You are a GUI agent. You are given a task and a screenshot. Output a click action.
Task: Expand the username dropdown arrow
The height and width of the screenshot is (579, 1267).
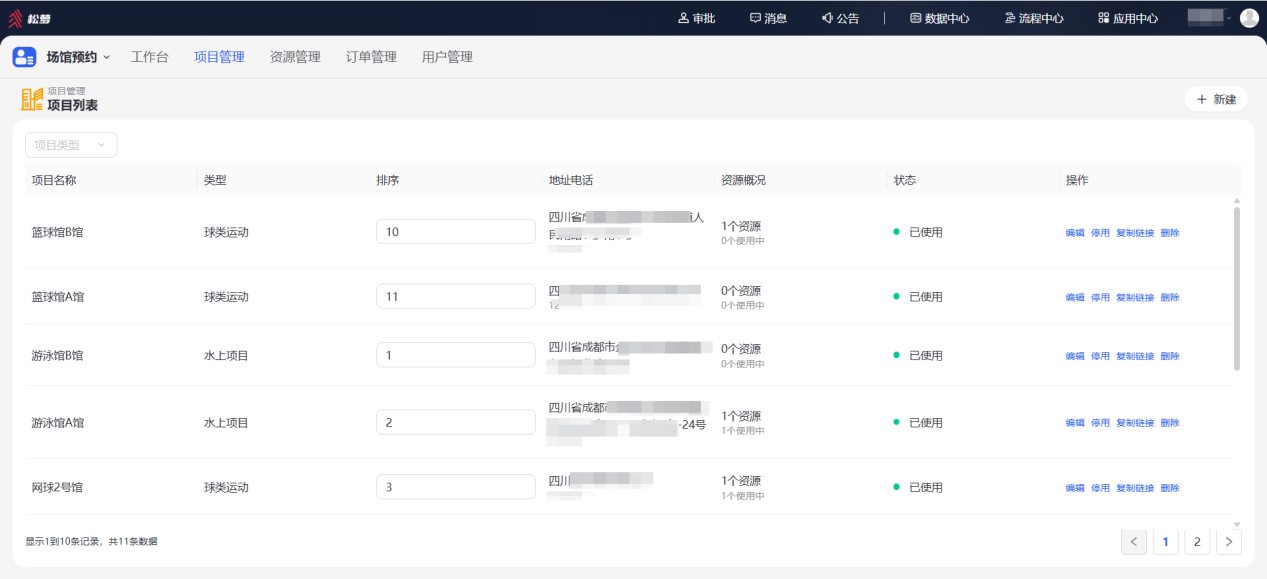point(1229,18)
